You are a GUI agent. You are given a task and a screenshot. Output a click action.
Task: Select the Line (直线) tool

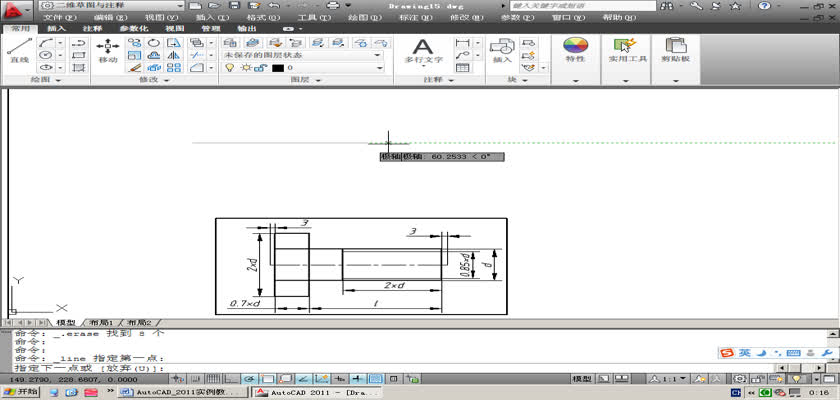(19, 51)
